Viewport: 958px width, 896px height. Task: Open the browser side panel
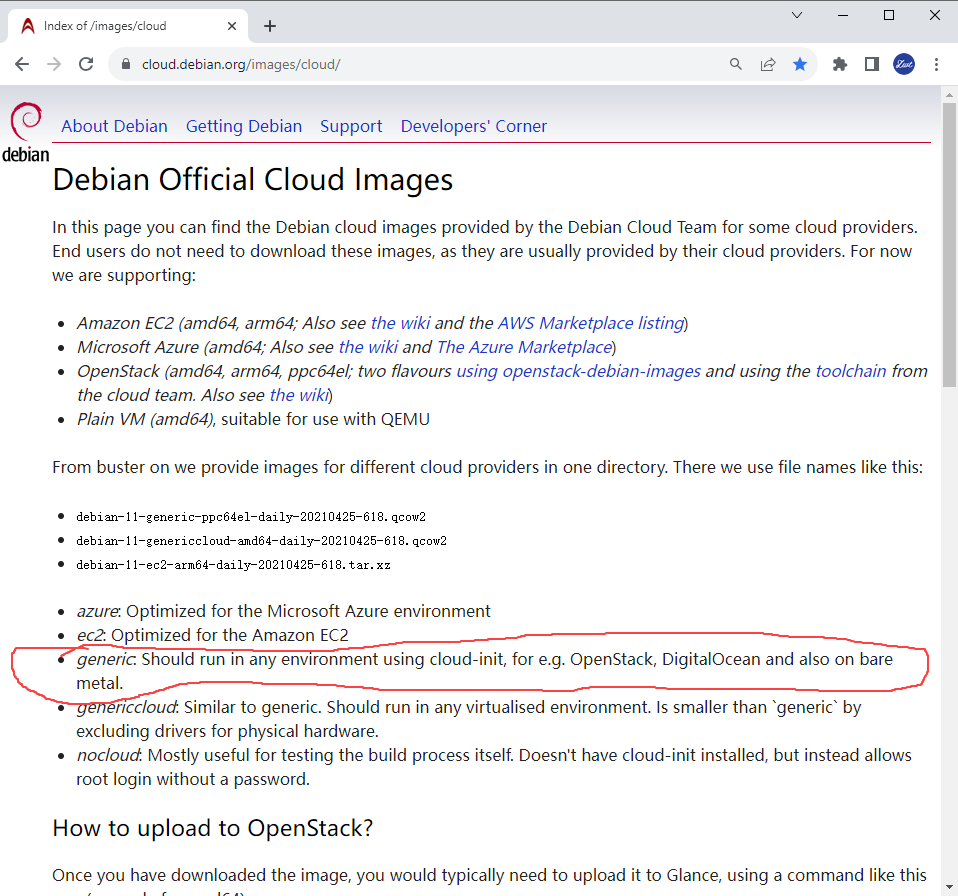pyautogui.click(x=872, y=64)
